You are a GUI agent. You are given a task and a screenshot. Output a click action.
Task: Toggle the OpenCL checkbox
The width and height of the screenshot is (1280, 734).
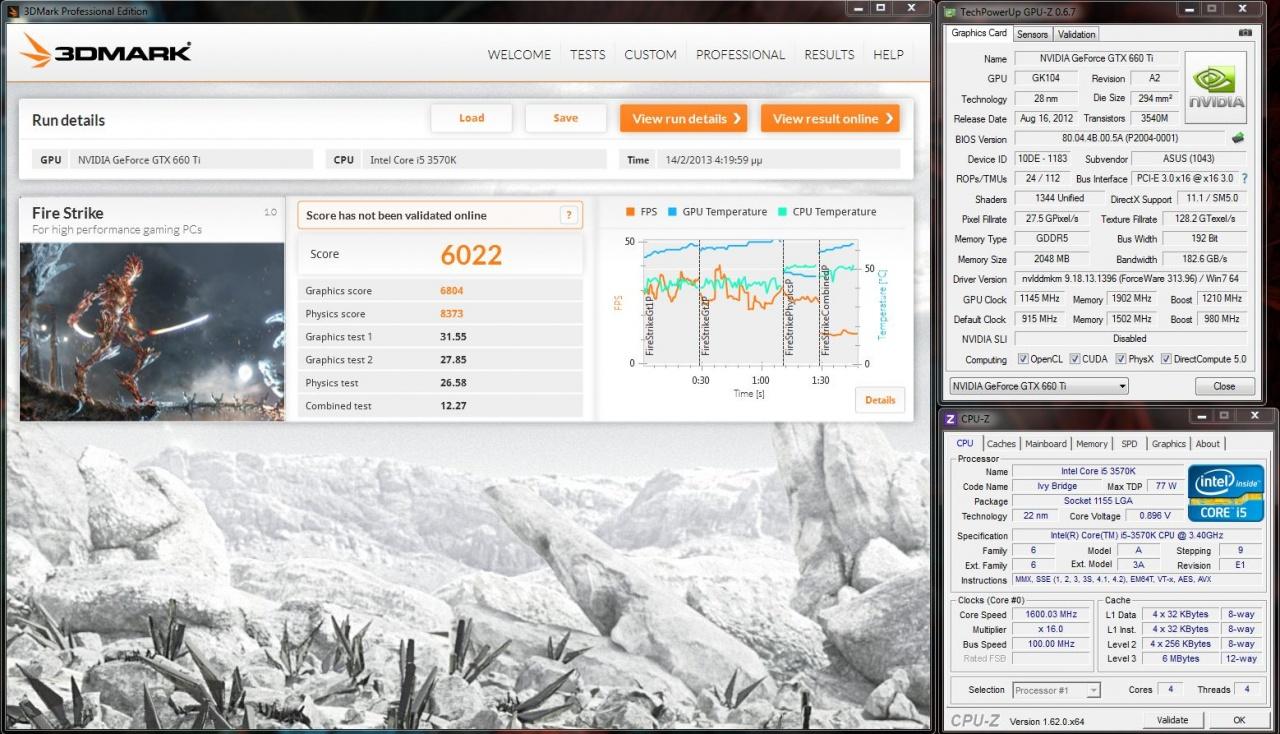(1023, 359)
